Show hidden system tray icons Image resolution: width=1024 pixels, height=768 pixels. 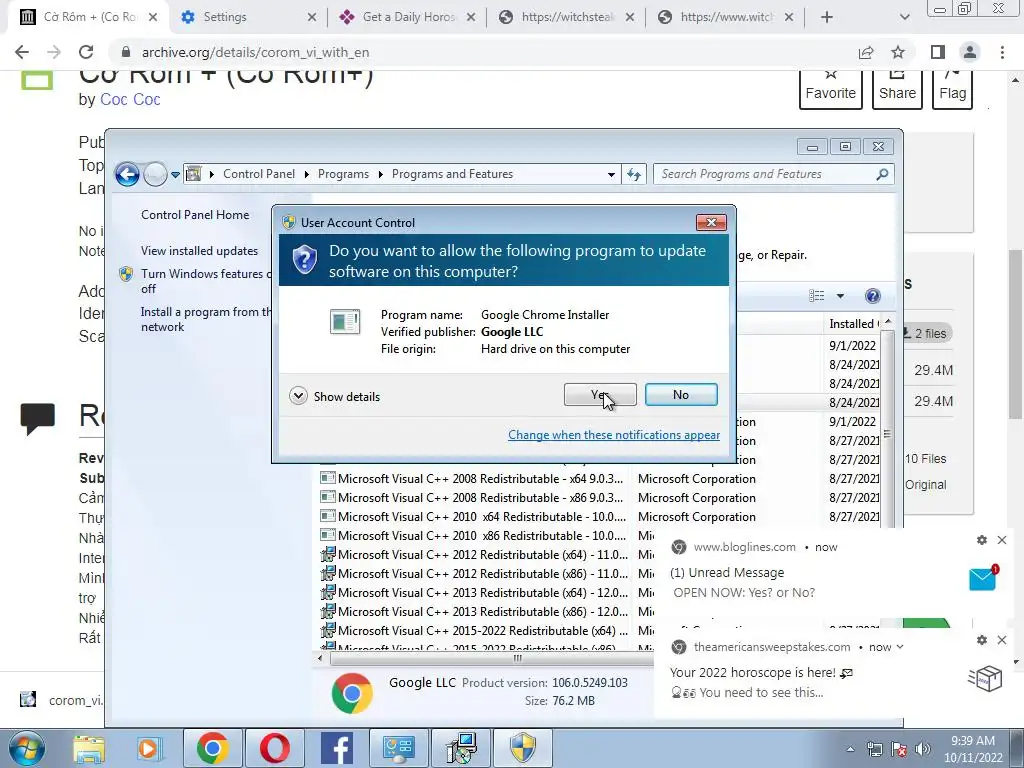pyautogui.click(x=850, y=749)
